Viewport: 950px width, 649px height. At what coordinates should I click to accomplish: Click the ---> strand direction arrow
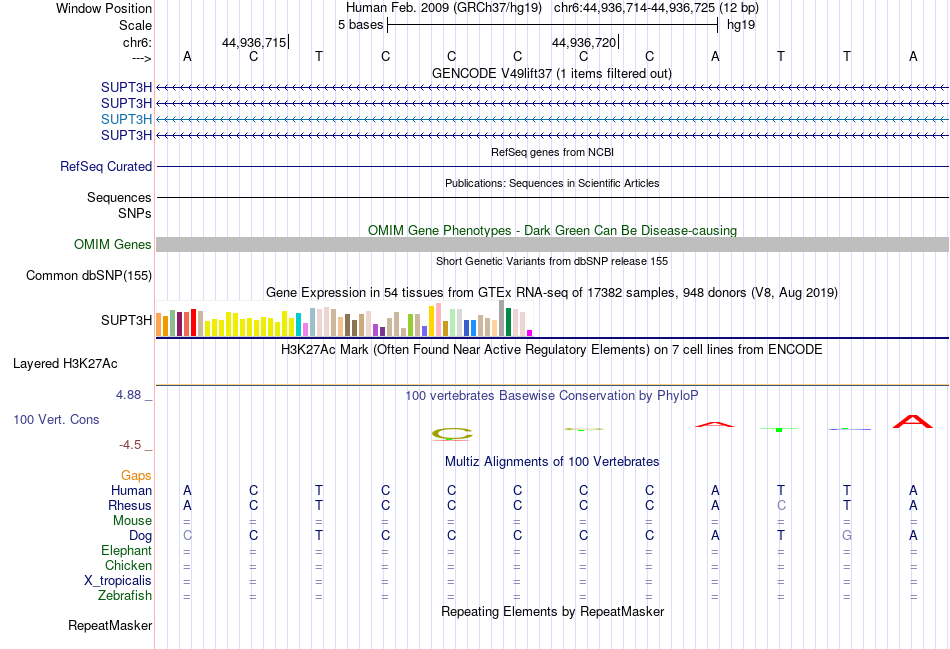coord(142,58)
